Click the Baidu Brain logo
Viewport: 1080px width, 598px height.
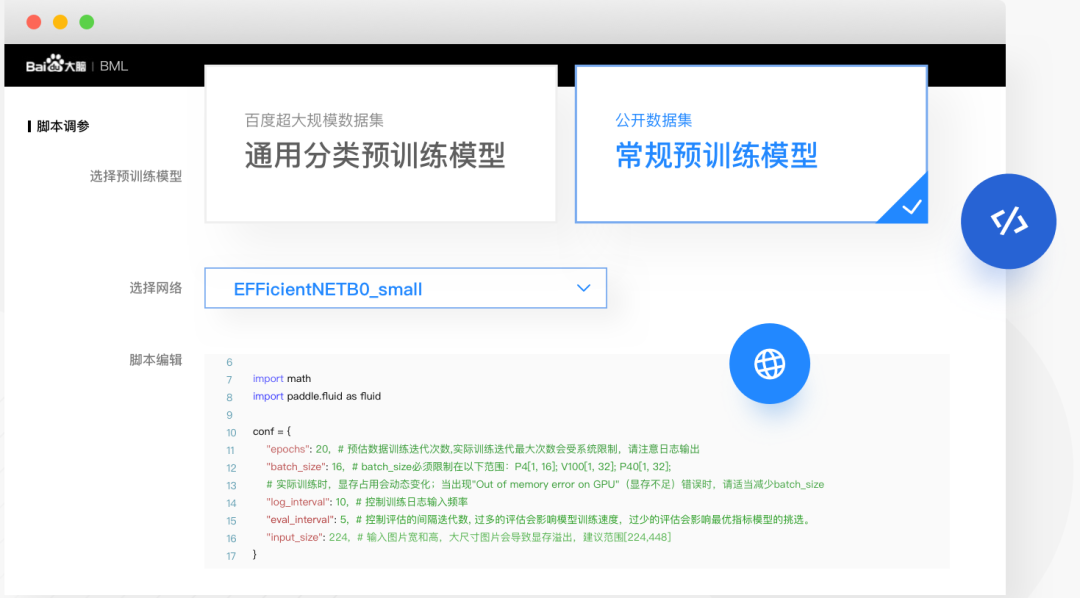[56, 65]
